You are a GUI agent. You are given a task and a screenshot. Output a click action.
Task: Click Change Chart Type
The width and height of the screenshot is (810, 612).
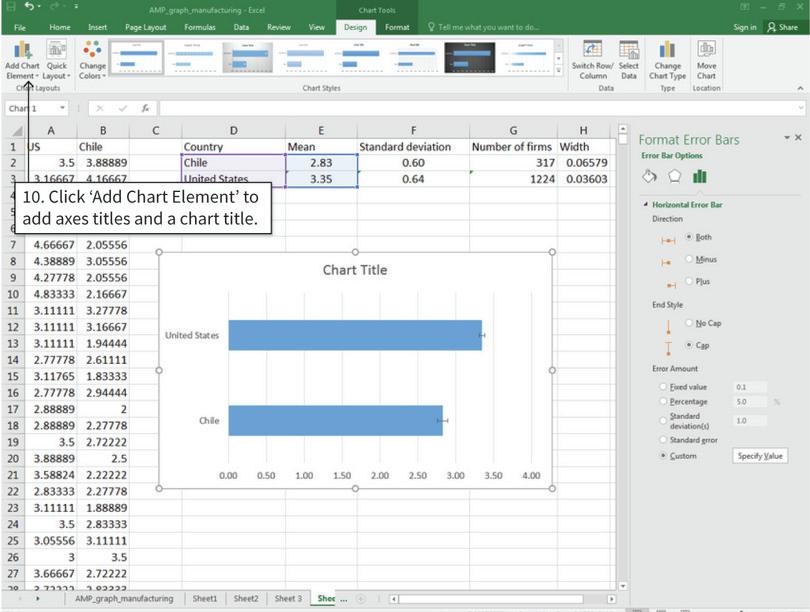tap(668, 62)
